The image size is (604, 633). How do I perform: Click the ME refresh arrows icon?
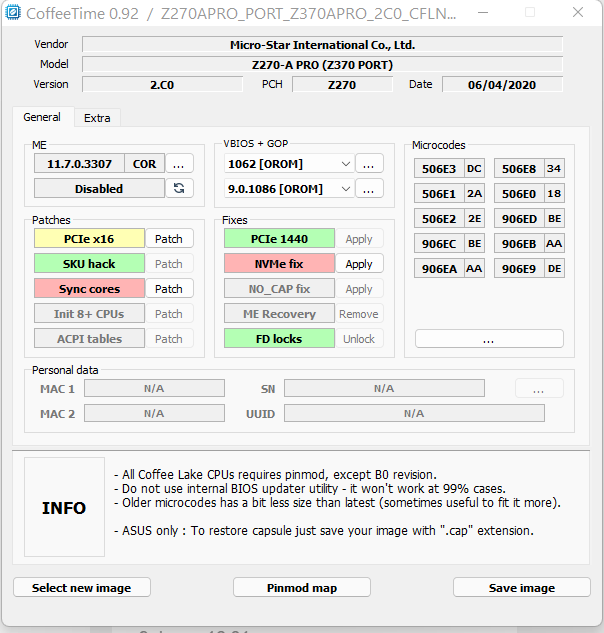pyautogui.click(x=179, y=188)
